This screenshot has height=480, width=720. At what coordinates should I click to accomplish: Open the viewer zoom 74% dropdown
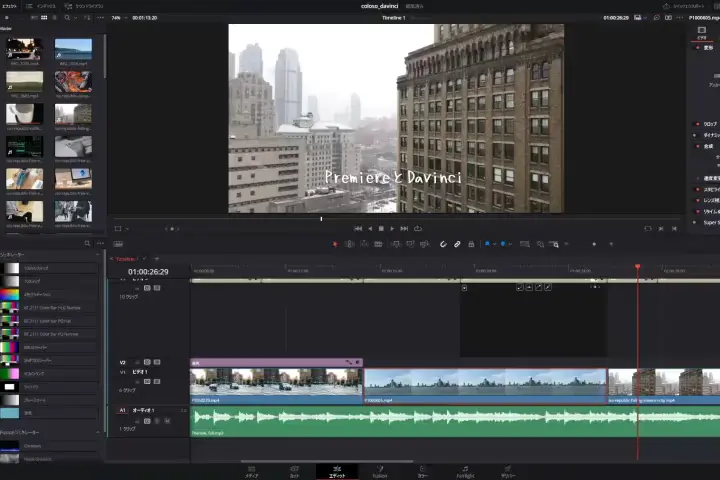(125, 18)
